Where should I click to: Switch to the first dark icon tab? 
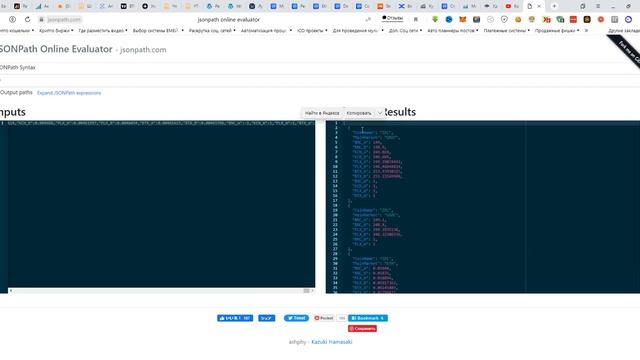click(x=20, y=6)
